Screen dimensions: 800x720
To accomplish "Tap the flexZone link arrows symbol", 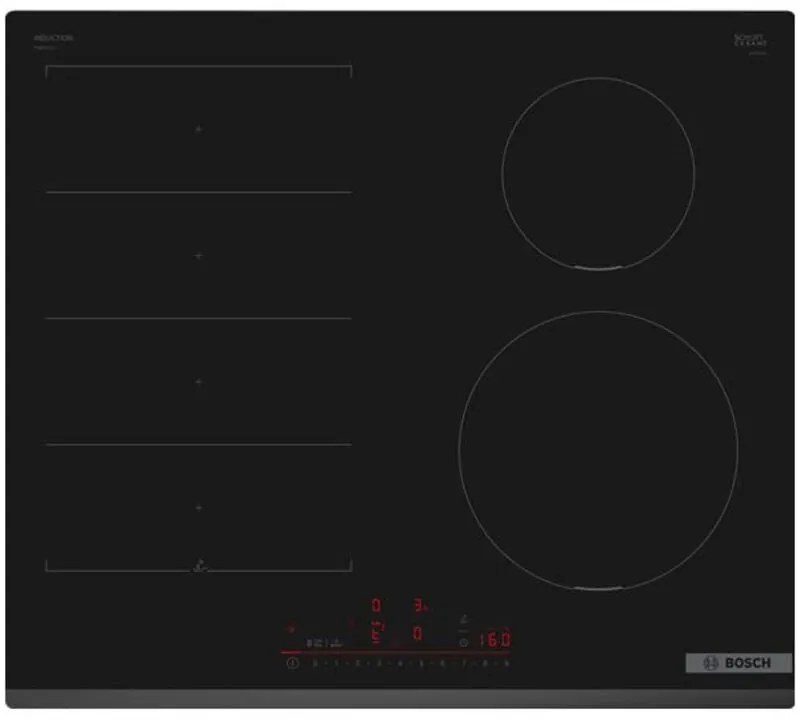I will (x=199, y=563).
